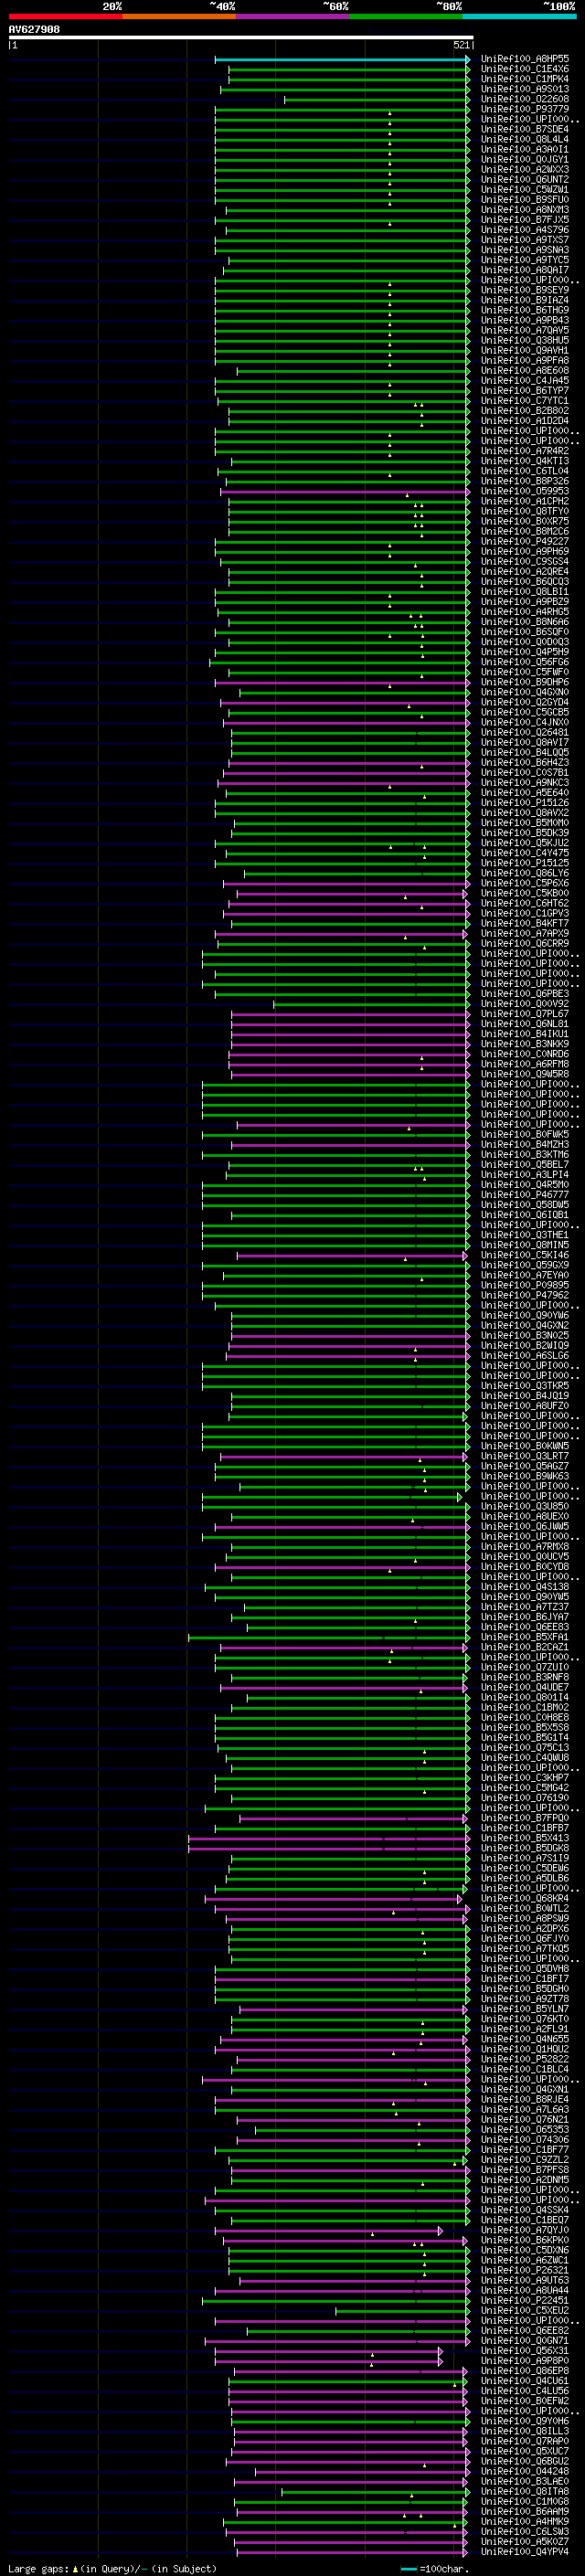Open the UniRef100_Q86EP8 hit

(x=524, y=2371)
